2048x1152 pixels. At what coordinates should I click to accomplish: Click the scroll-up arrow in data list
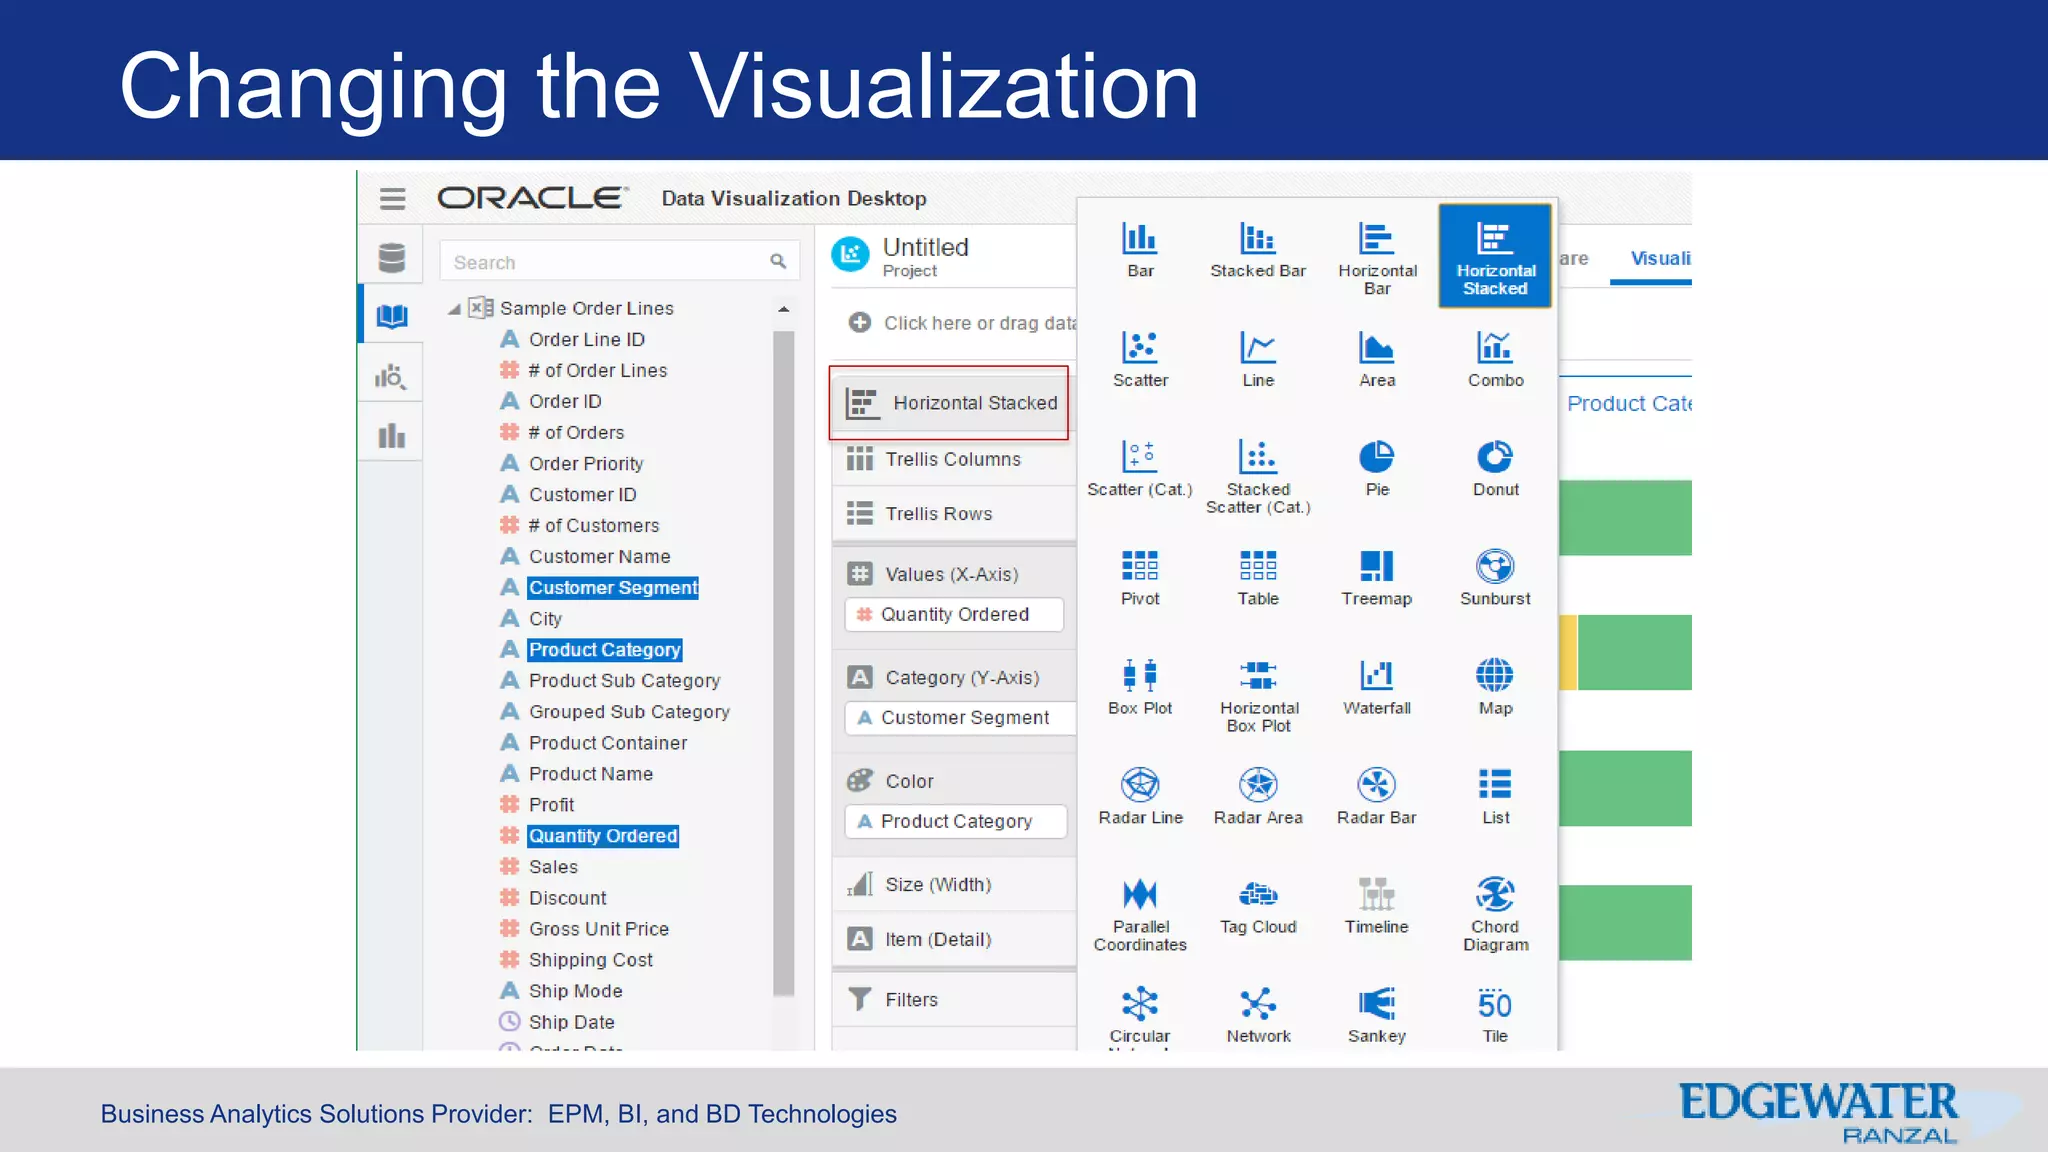click(x=783, y=309)
